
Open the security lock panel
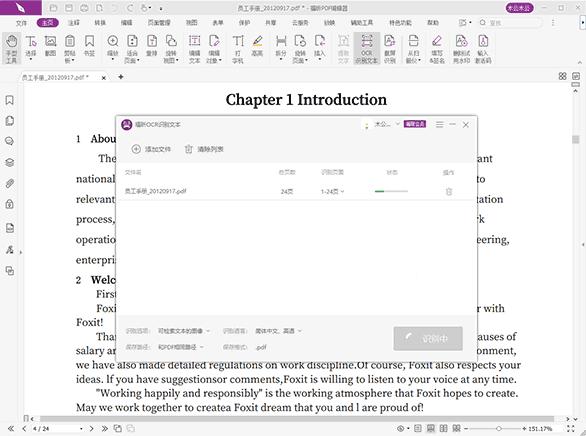click(x=10, y=204)
